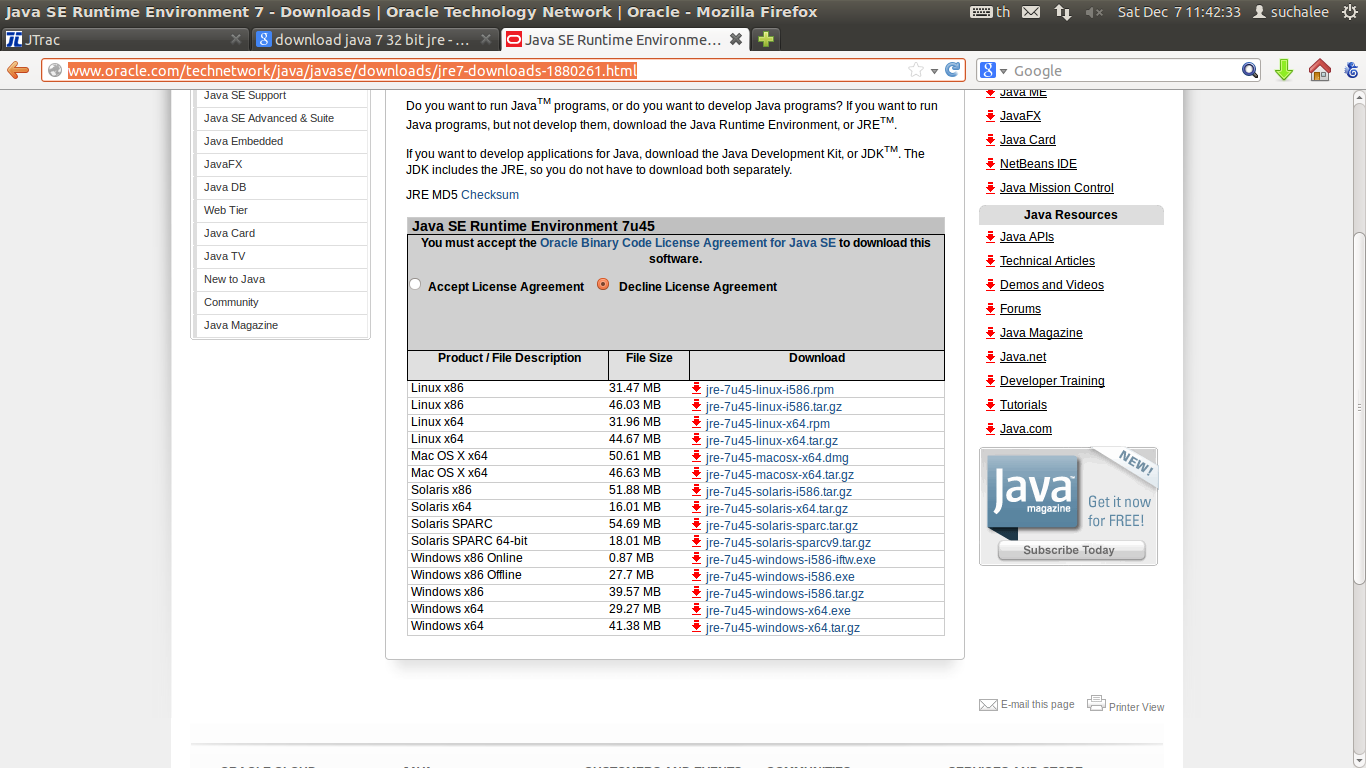Click the search magnifier icon in Google box
1366x768 pixels.
(1250, 70)
